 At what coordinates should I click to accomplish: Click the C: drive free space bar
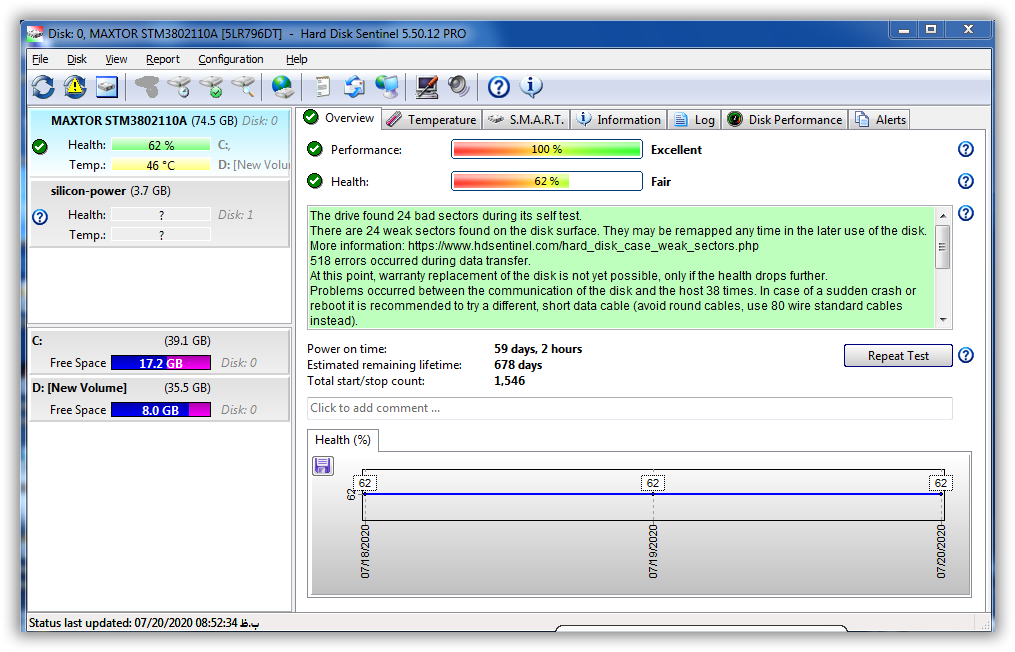(160, 363)
